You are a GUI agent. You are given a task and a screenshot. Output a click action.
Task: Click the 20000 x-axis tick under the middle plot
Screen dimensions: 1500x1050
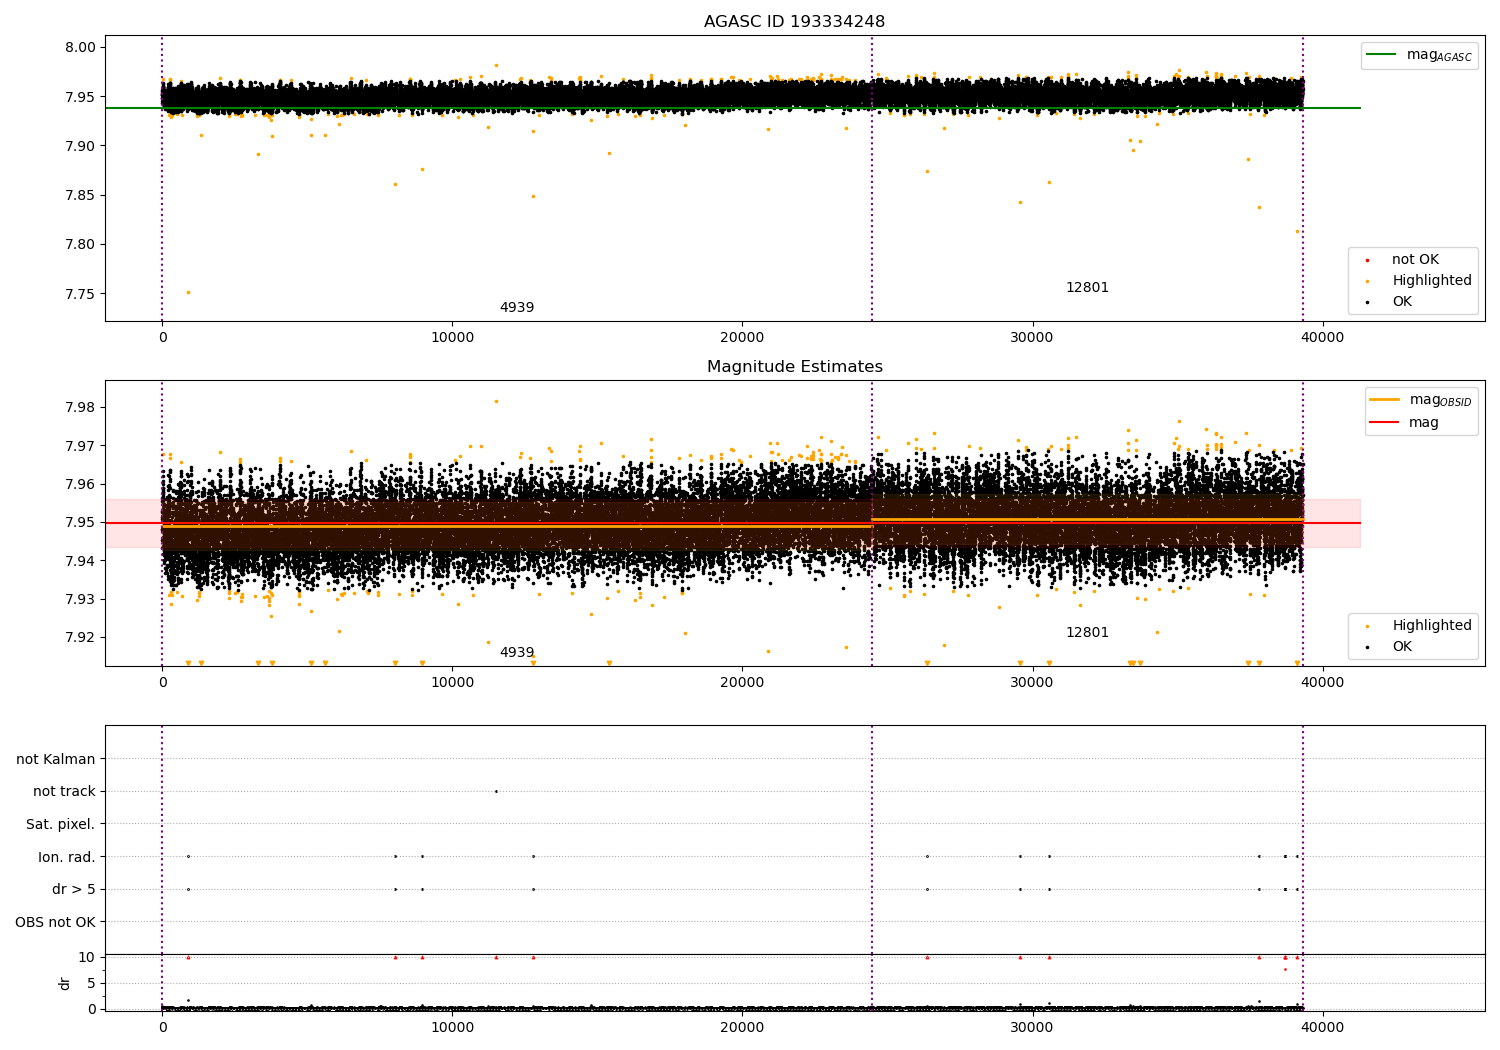pos(742,683)
